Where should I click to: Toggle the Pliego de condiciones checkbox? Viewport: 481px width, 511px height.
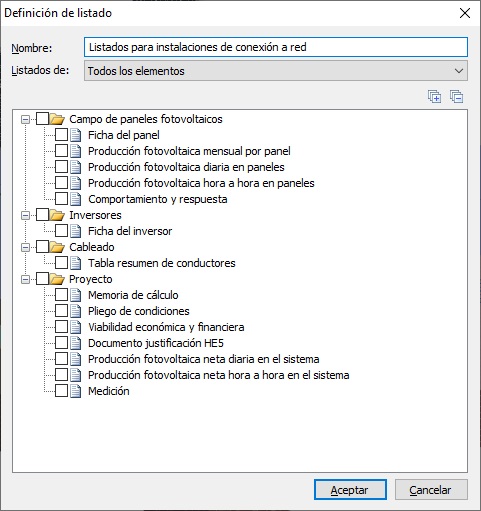pos(61,311)
